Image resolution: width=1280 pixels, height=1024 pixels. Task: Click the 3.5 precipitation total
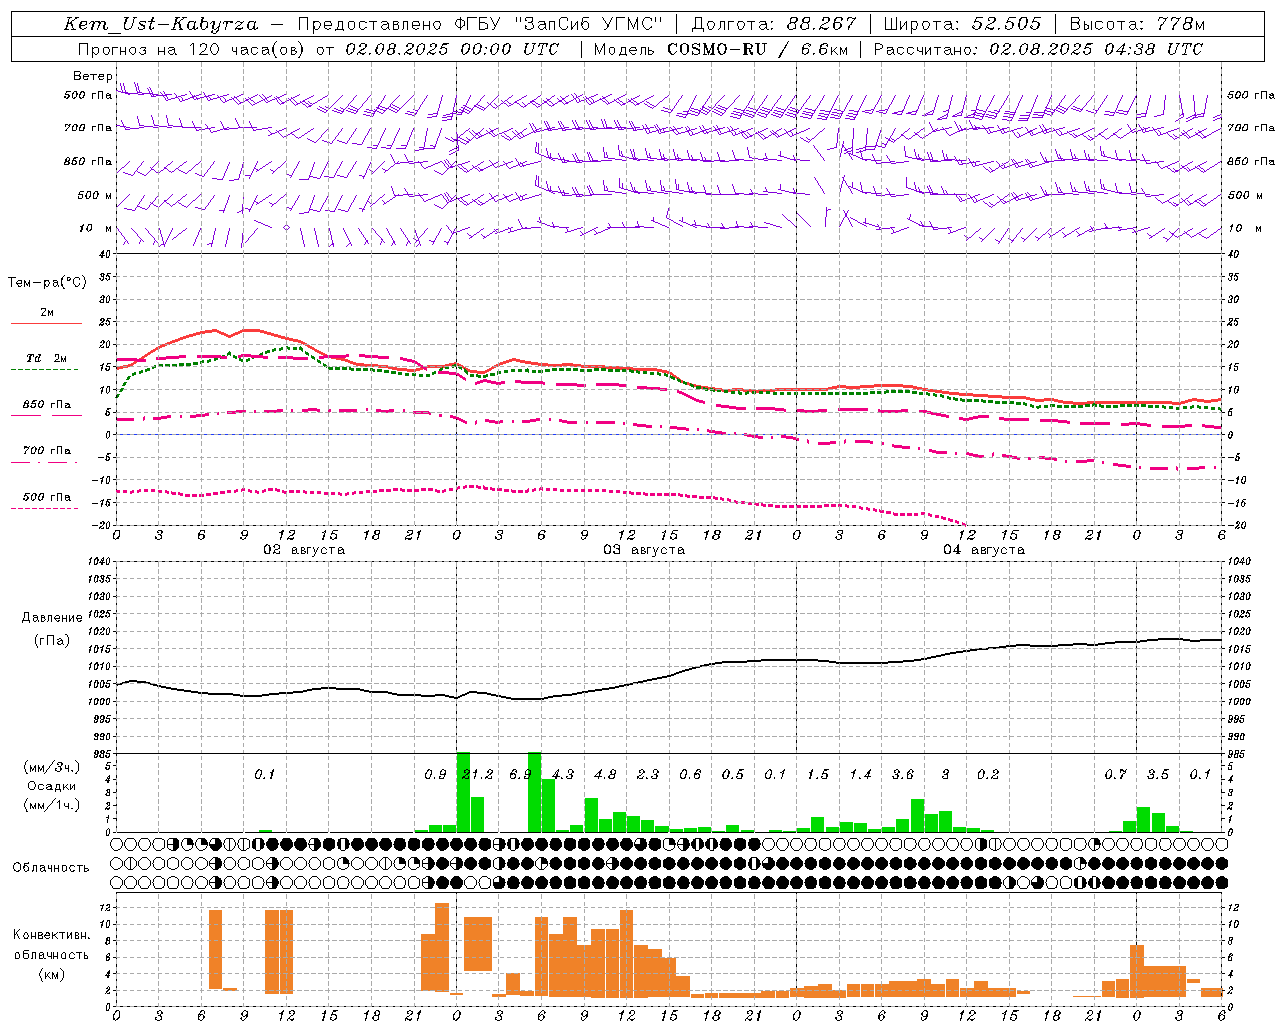click(1158, 775)
